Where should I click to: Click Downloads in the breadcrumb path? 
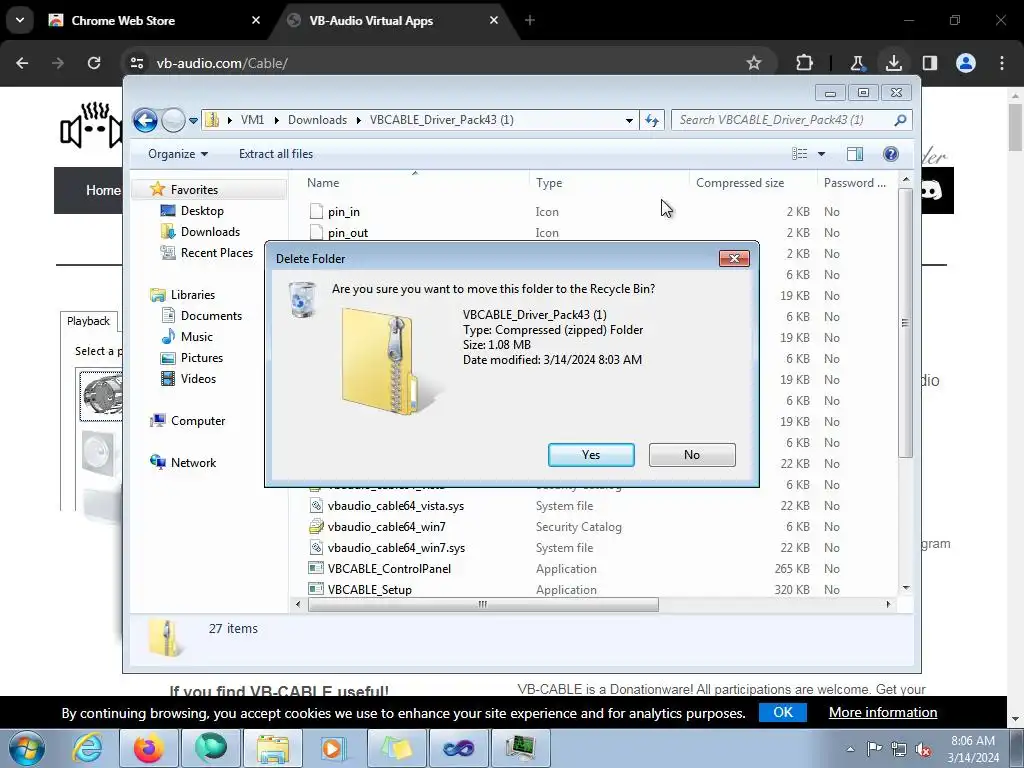click(317, 120)
